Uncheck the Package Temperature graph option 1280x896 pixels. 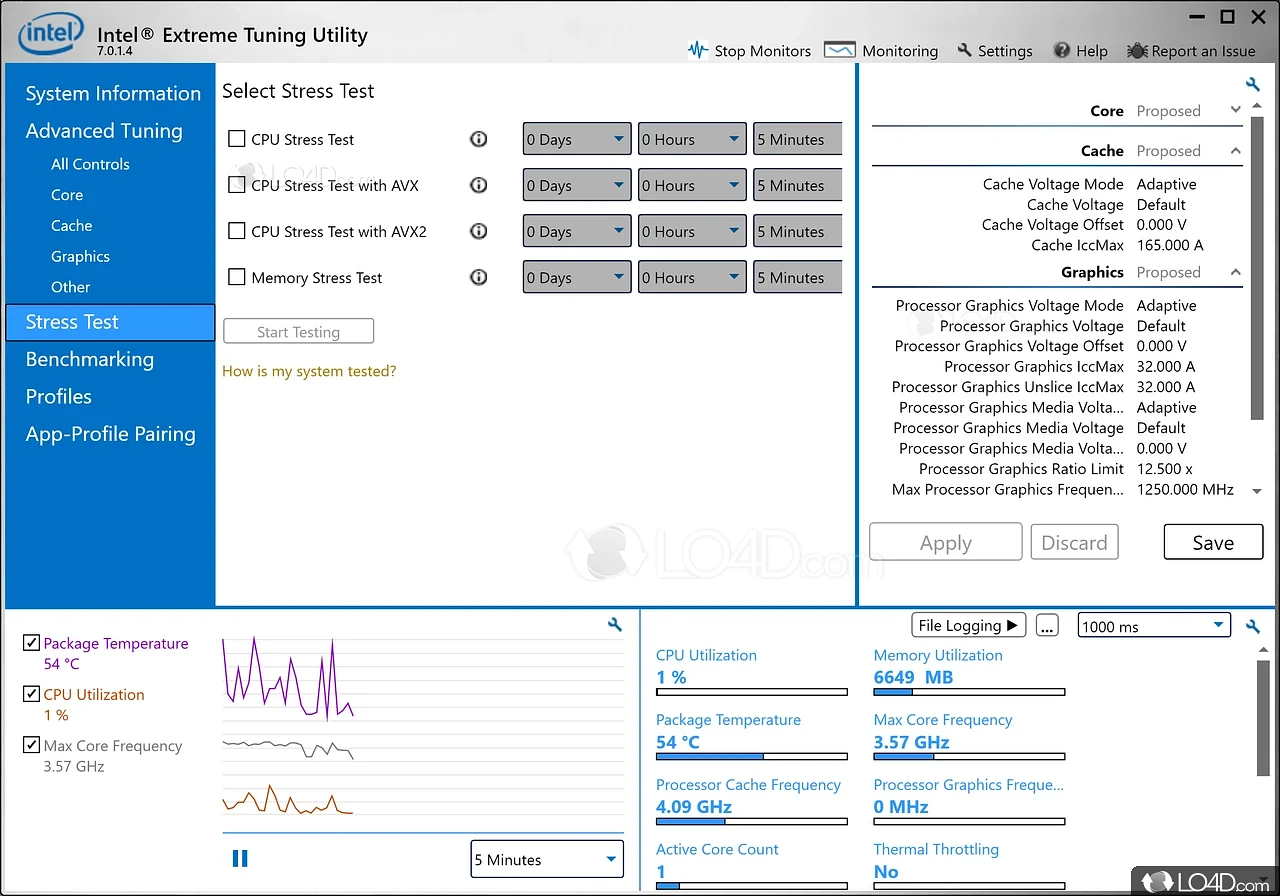point(31,642)
